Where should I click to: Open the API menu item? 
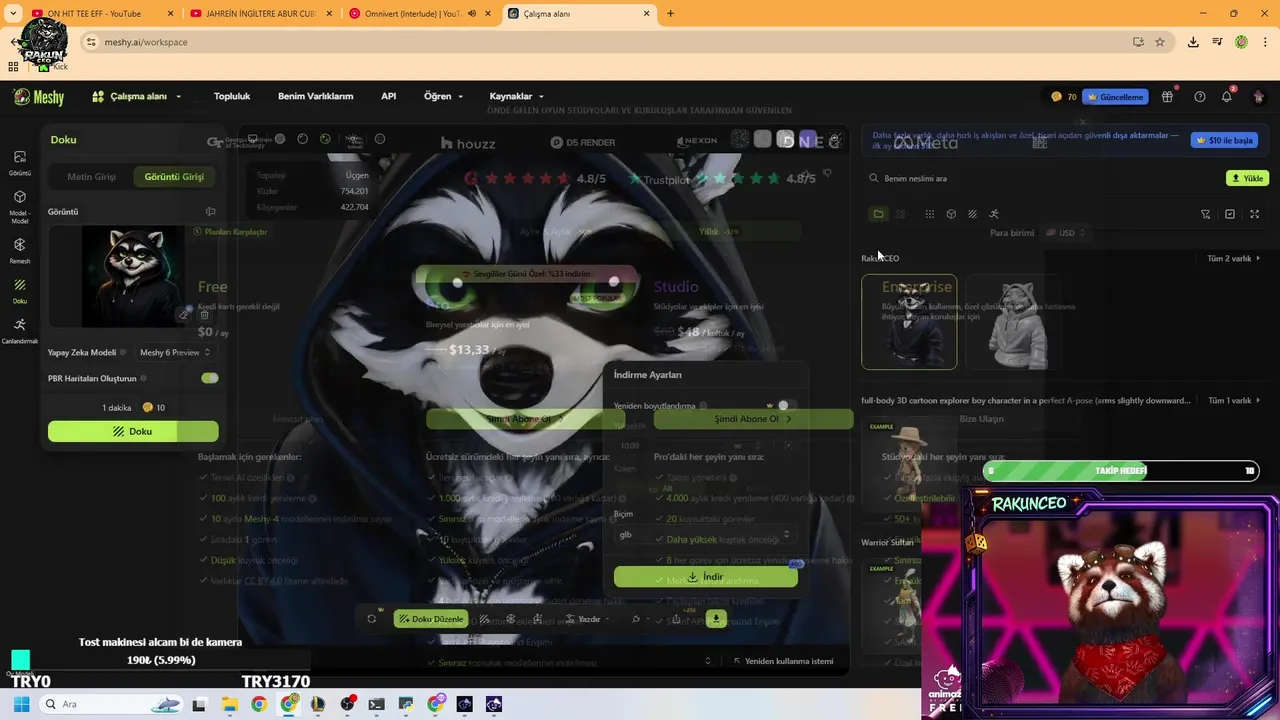(388, 97)
